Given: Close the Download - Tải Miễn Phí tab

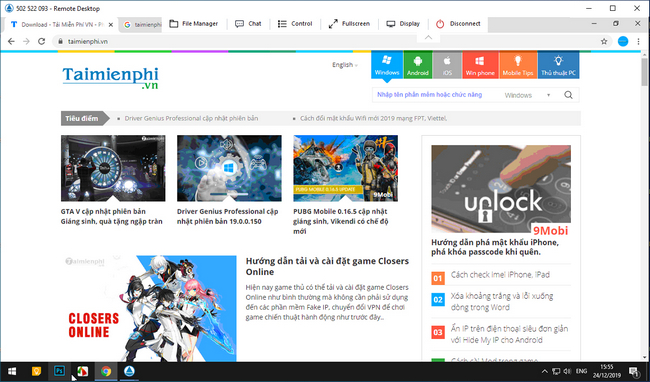Looking at the screenshot, I should (x=111, y=25).
